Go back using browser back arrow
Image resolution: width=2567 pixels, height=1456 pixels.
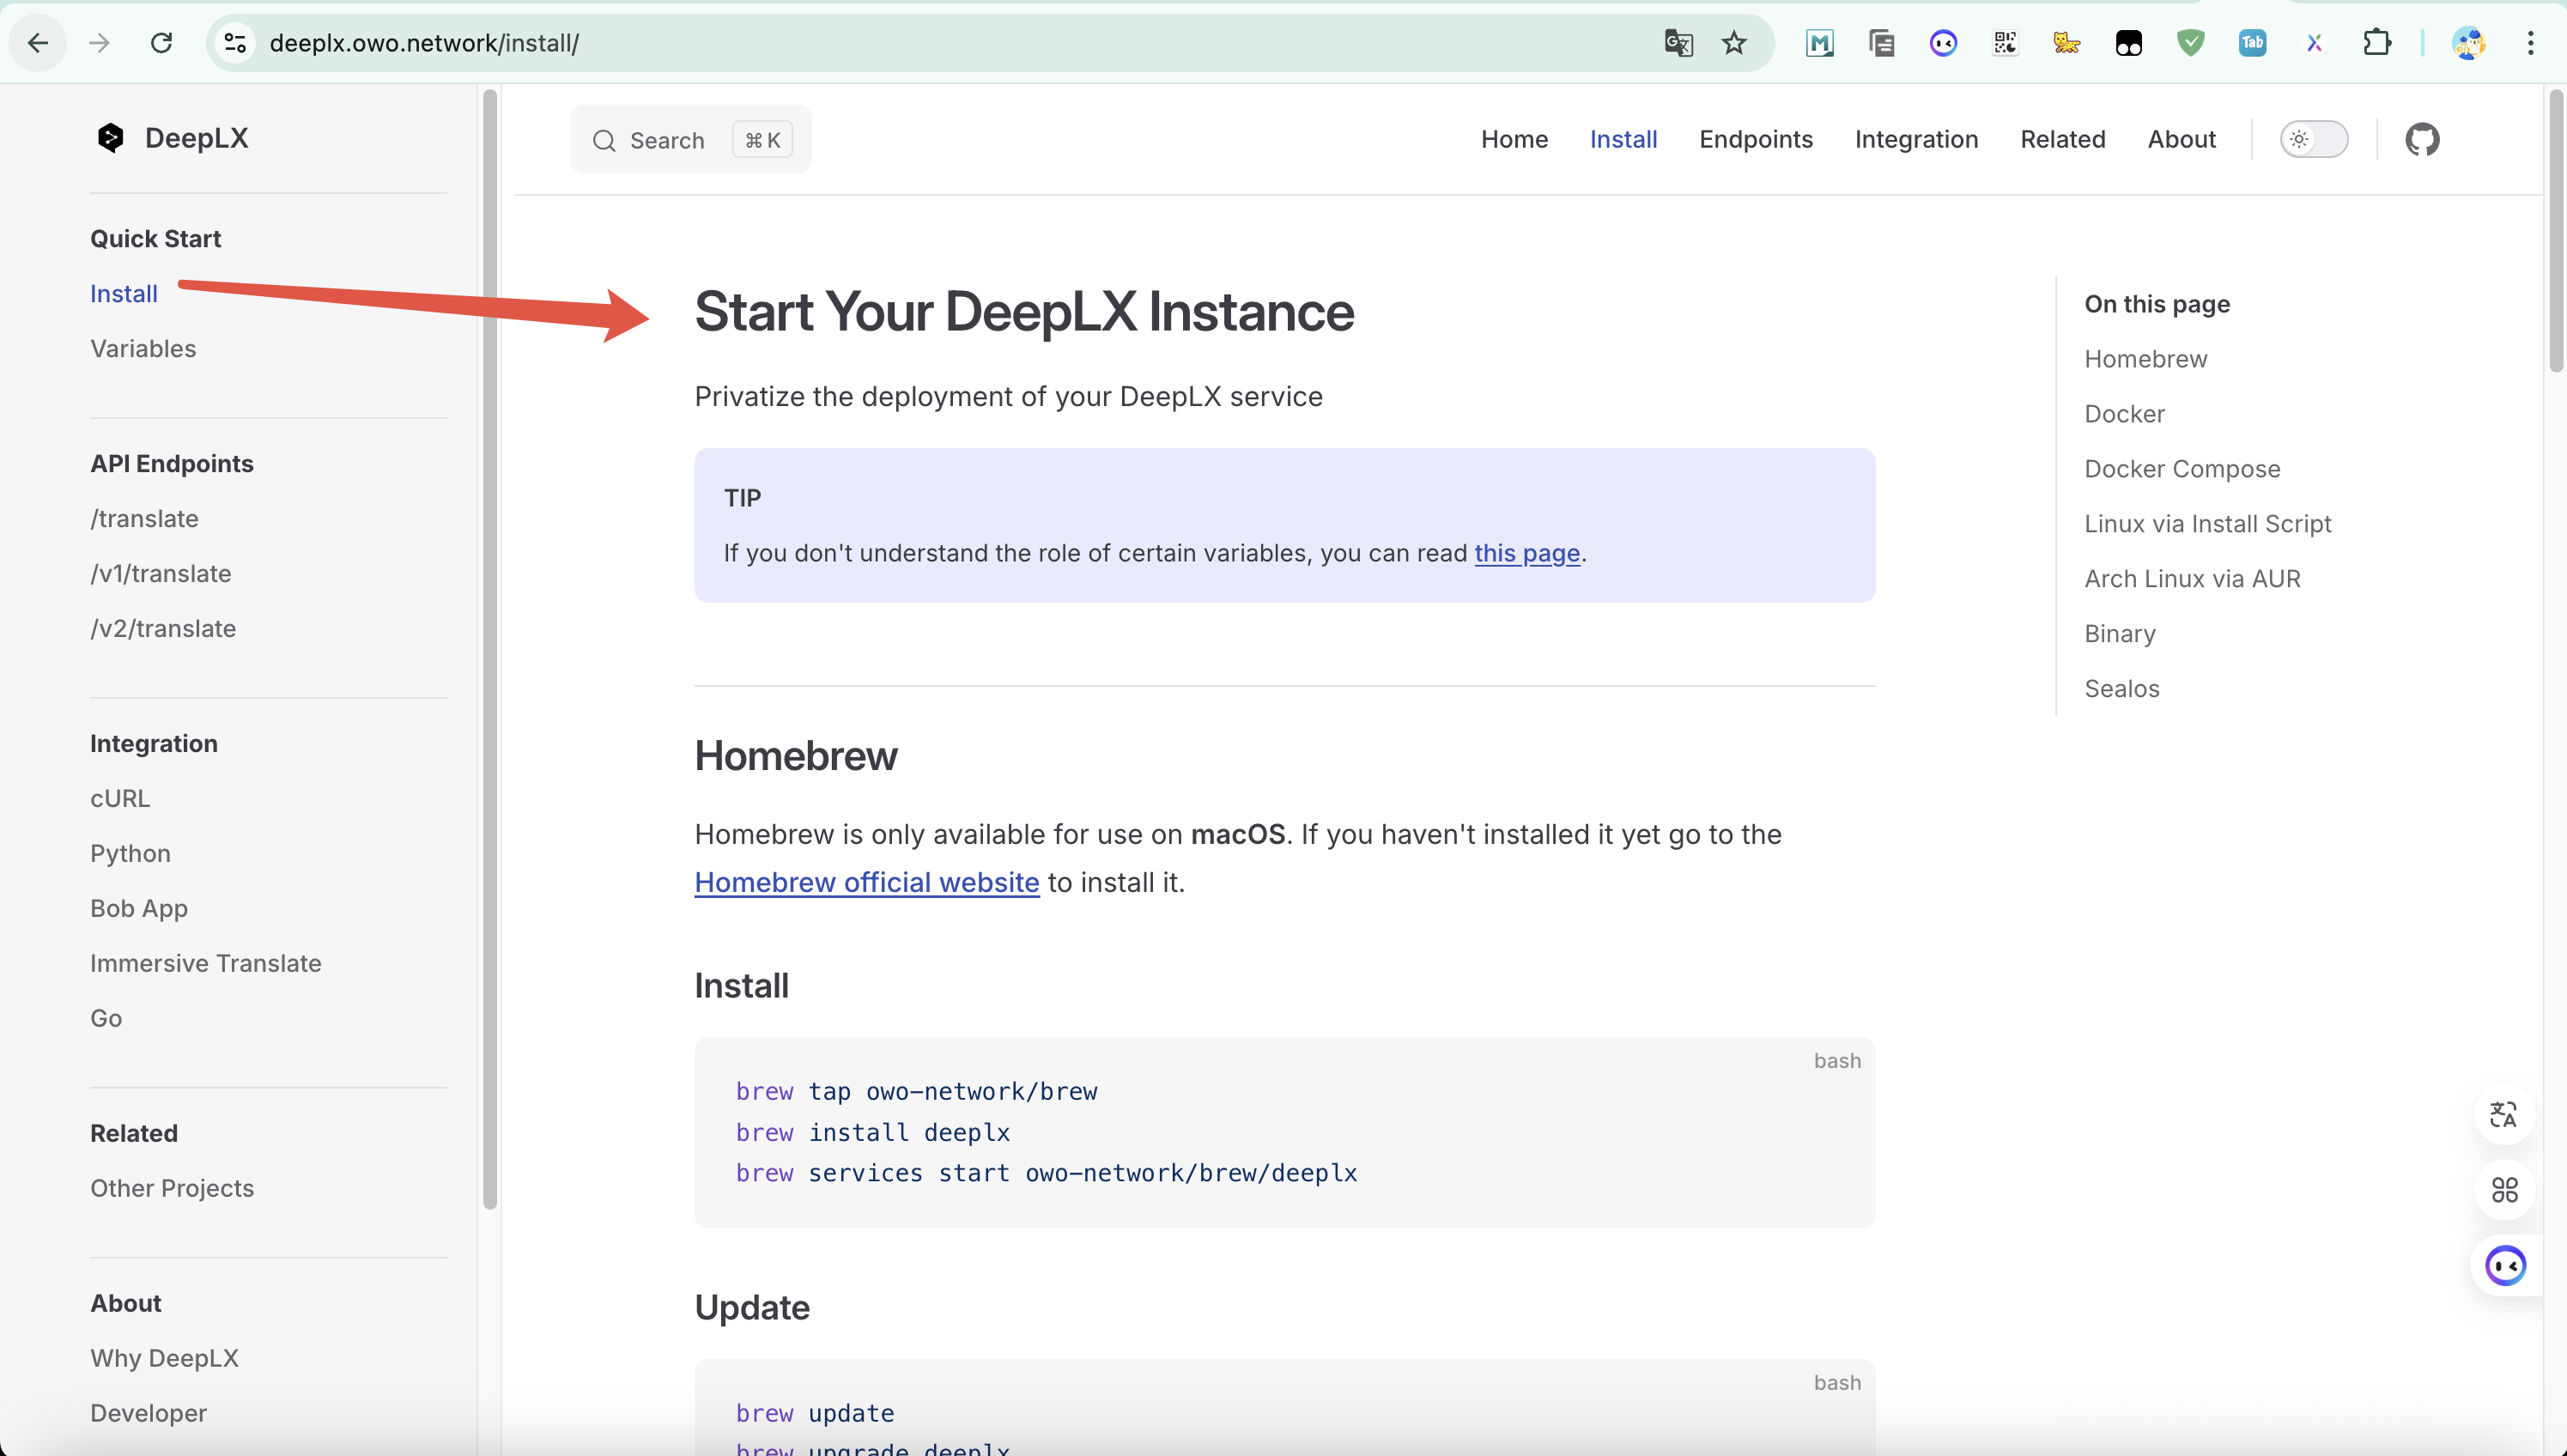[38, 43]
